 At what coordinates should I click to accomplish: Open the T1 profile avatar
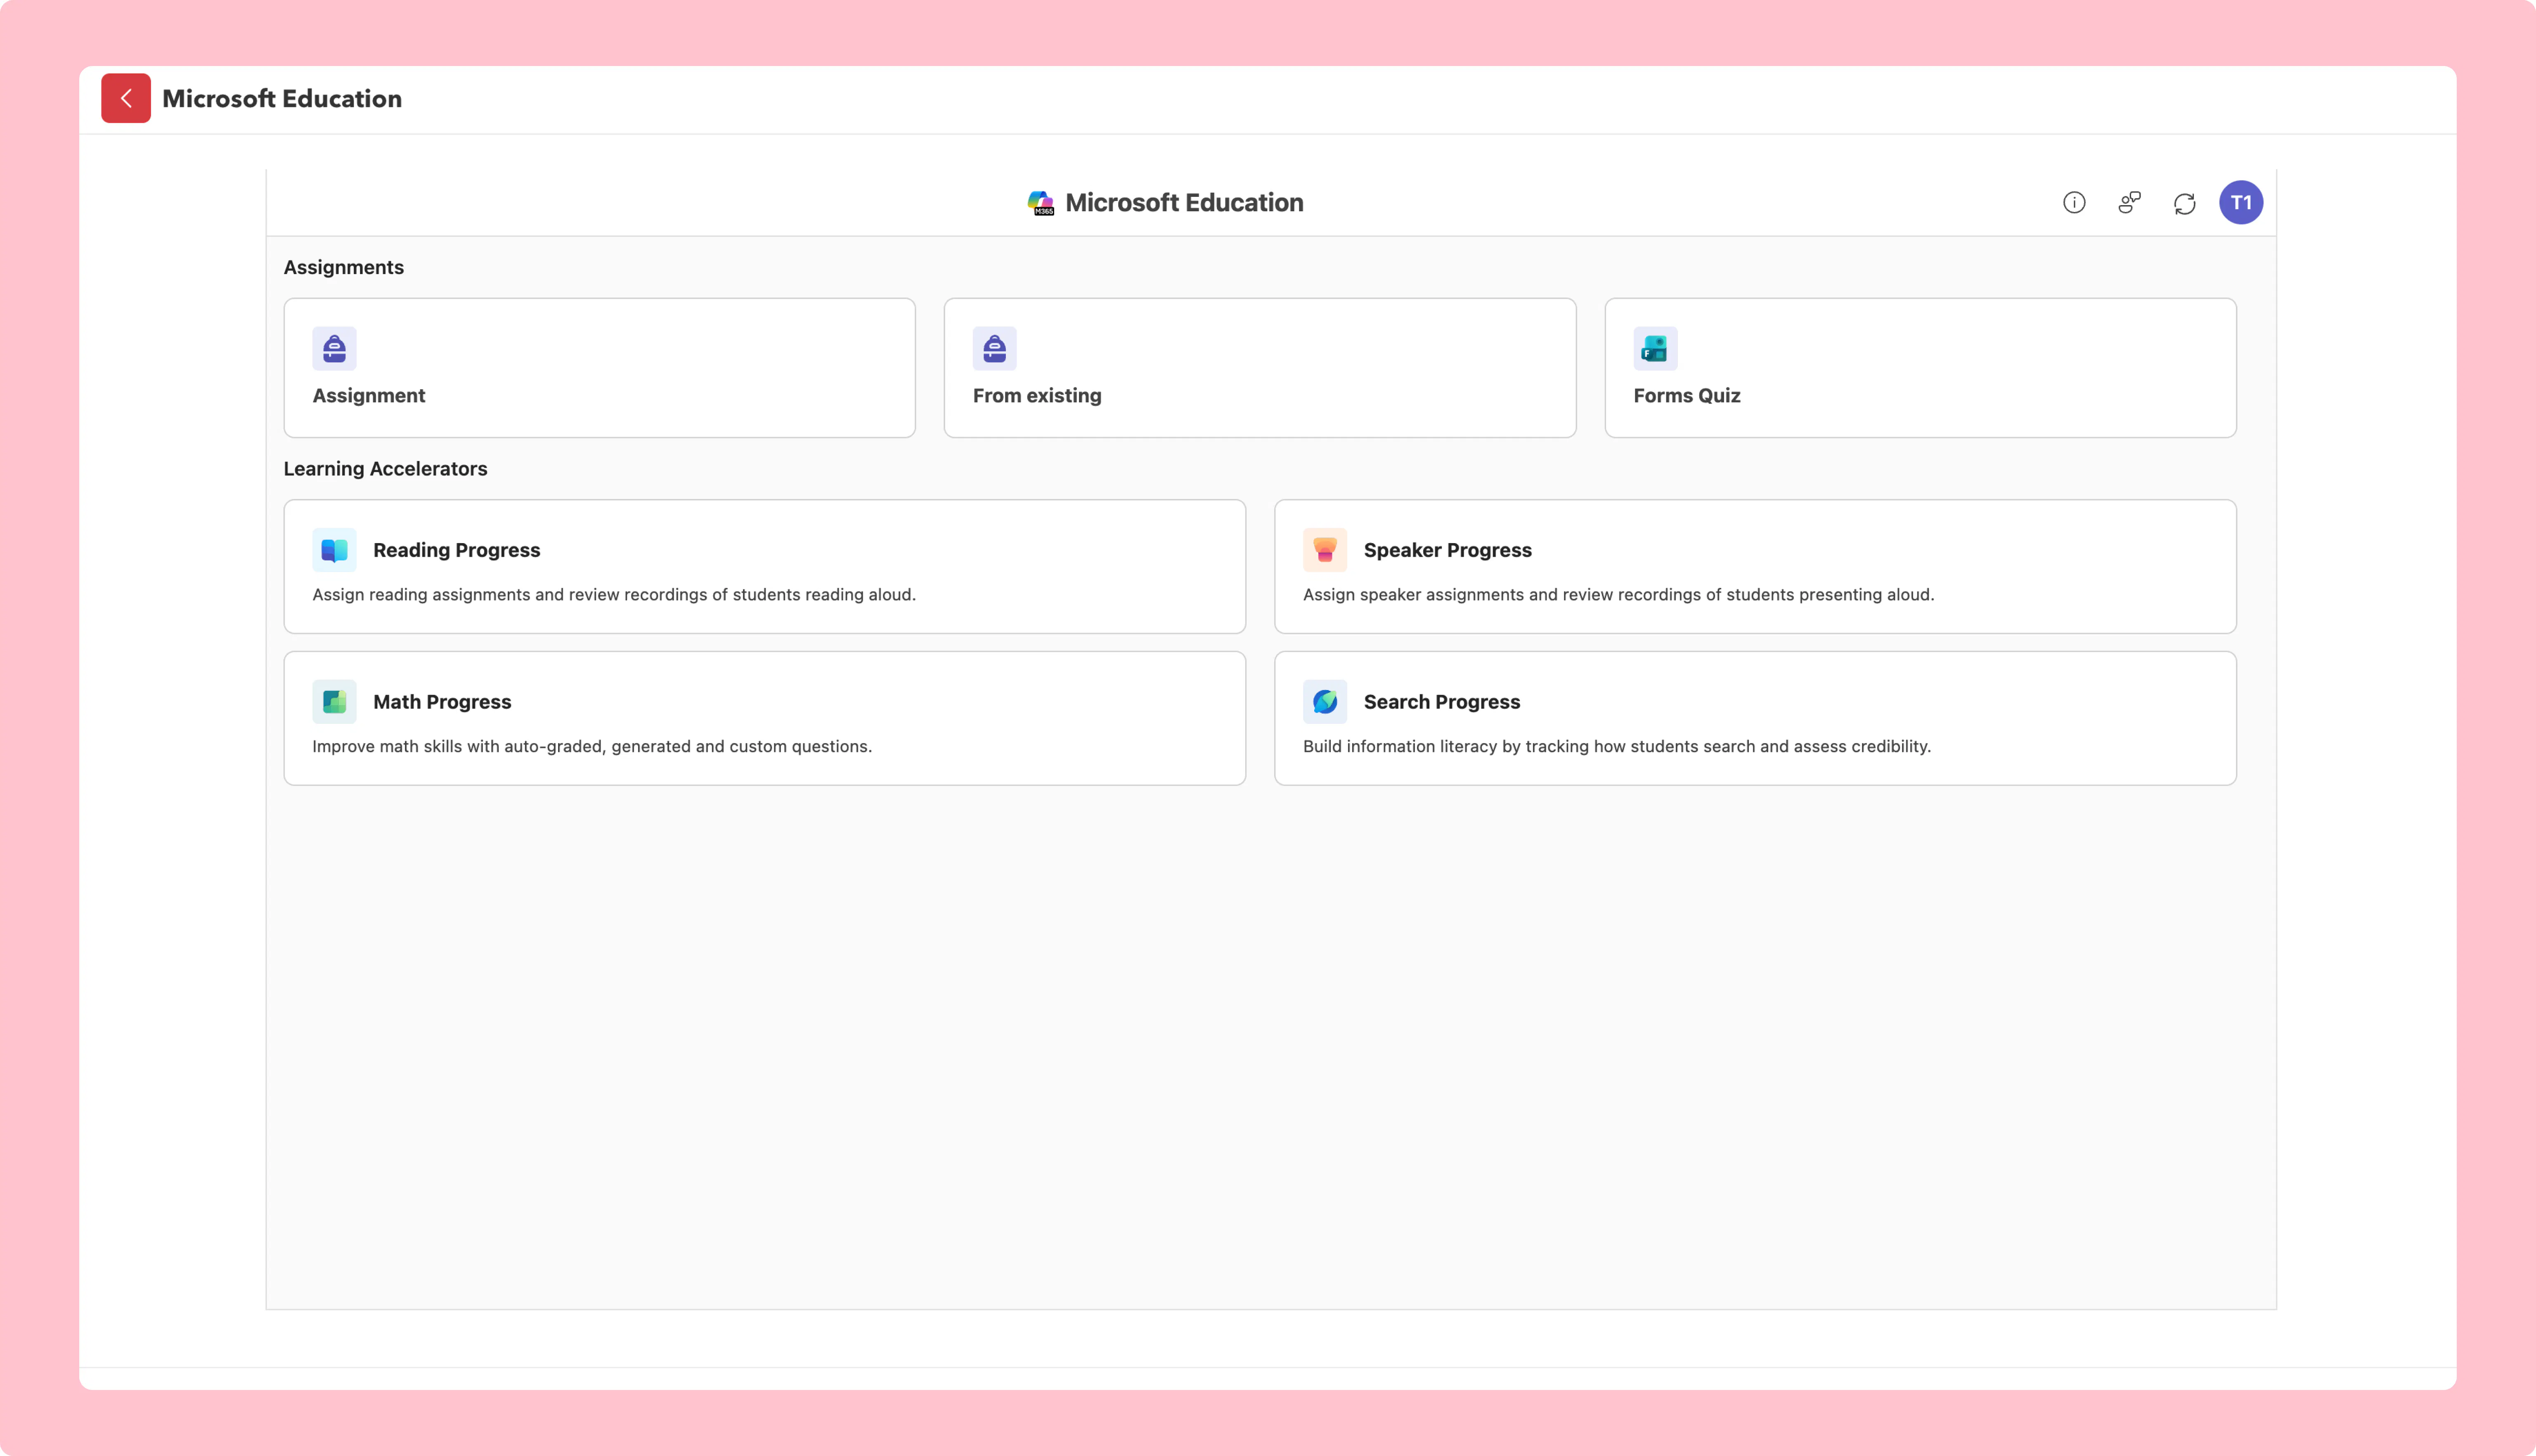(x=2241, y=203)
